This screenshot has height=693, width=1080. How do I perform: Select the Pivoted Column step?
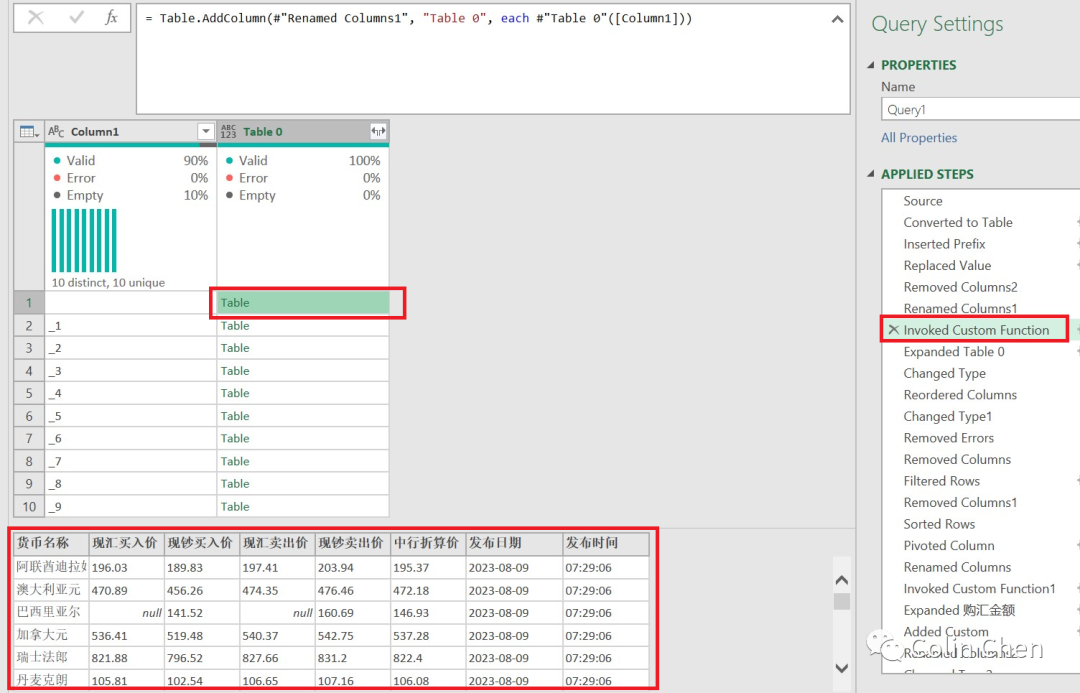948,545
